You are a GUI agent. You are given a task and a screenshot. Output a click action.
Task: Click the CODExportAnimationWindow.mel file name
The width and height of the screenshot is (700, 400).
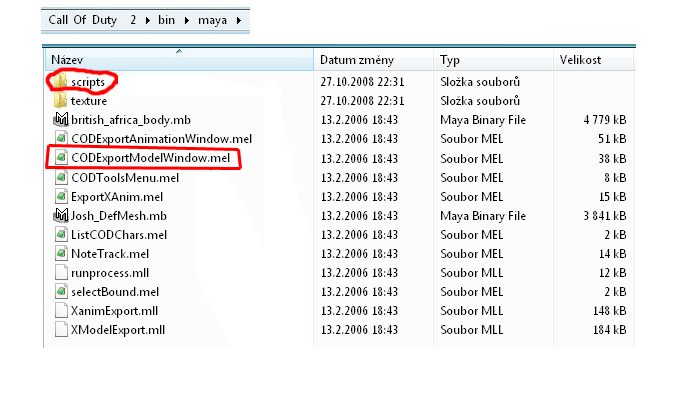coord(162,139)
